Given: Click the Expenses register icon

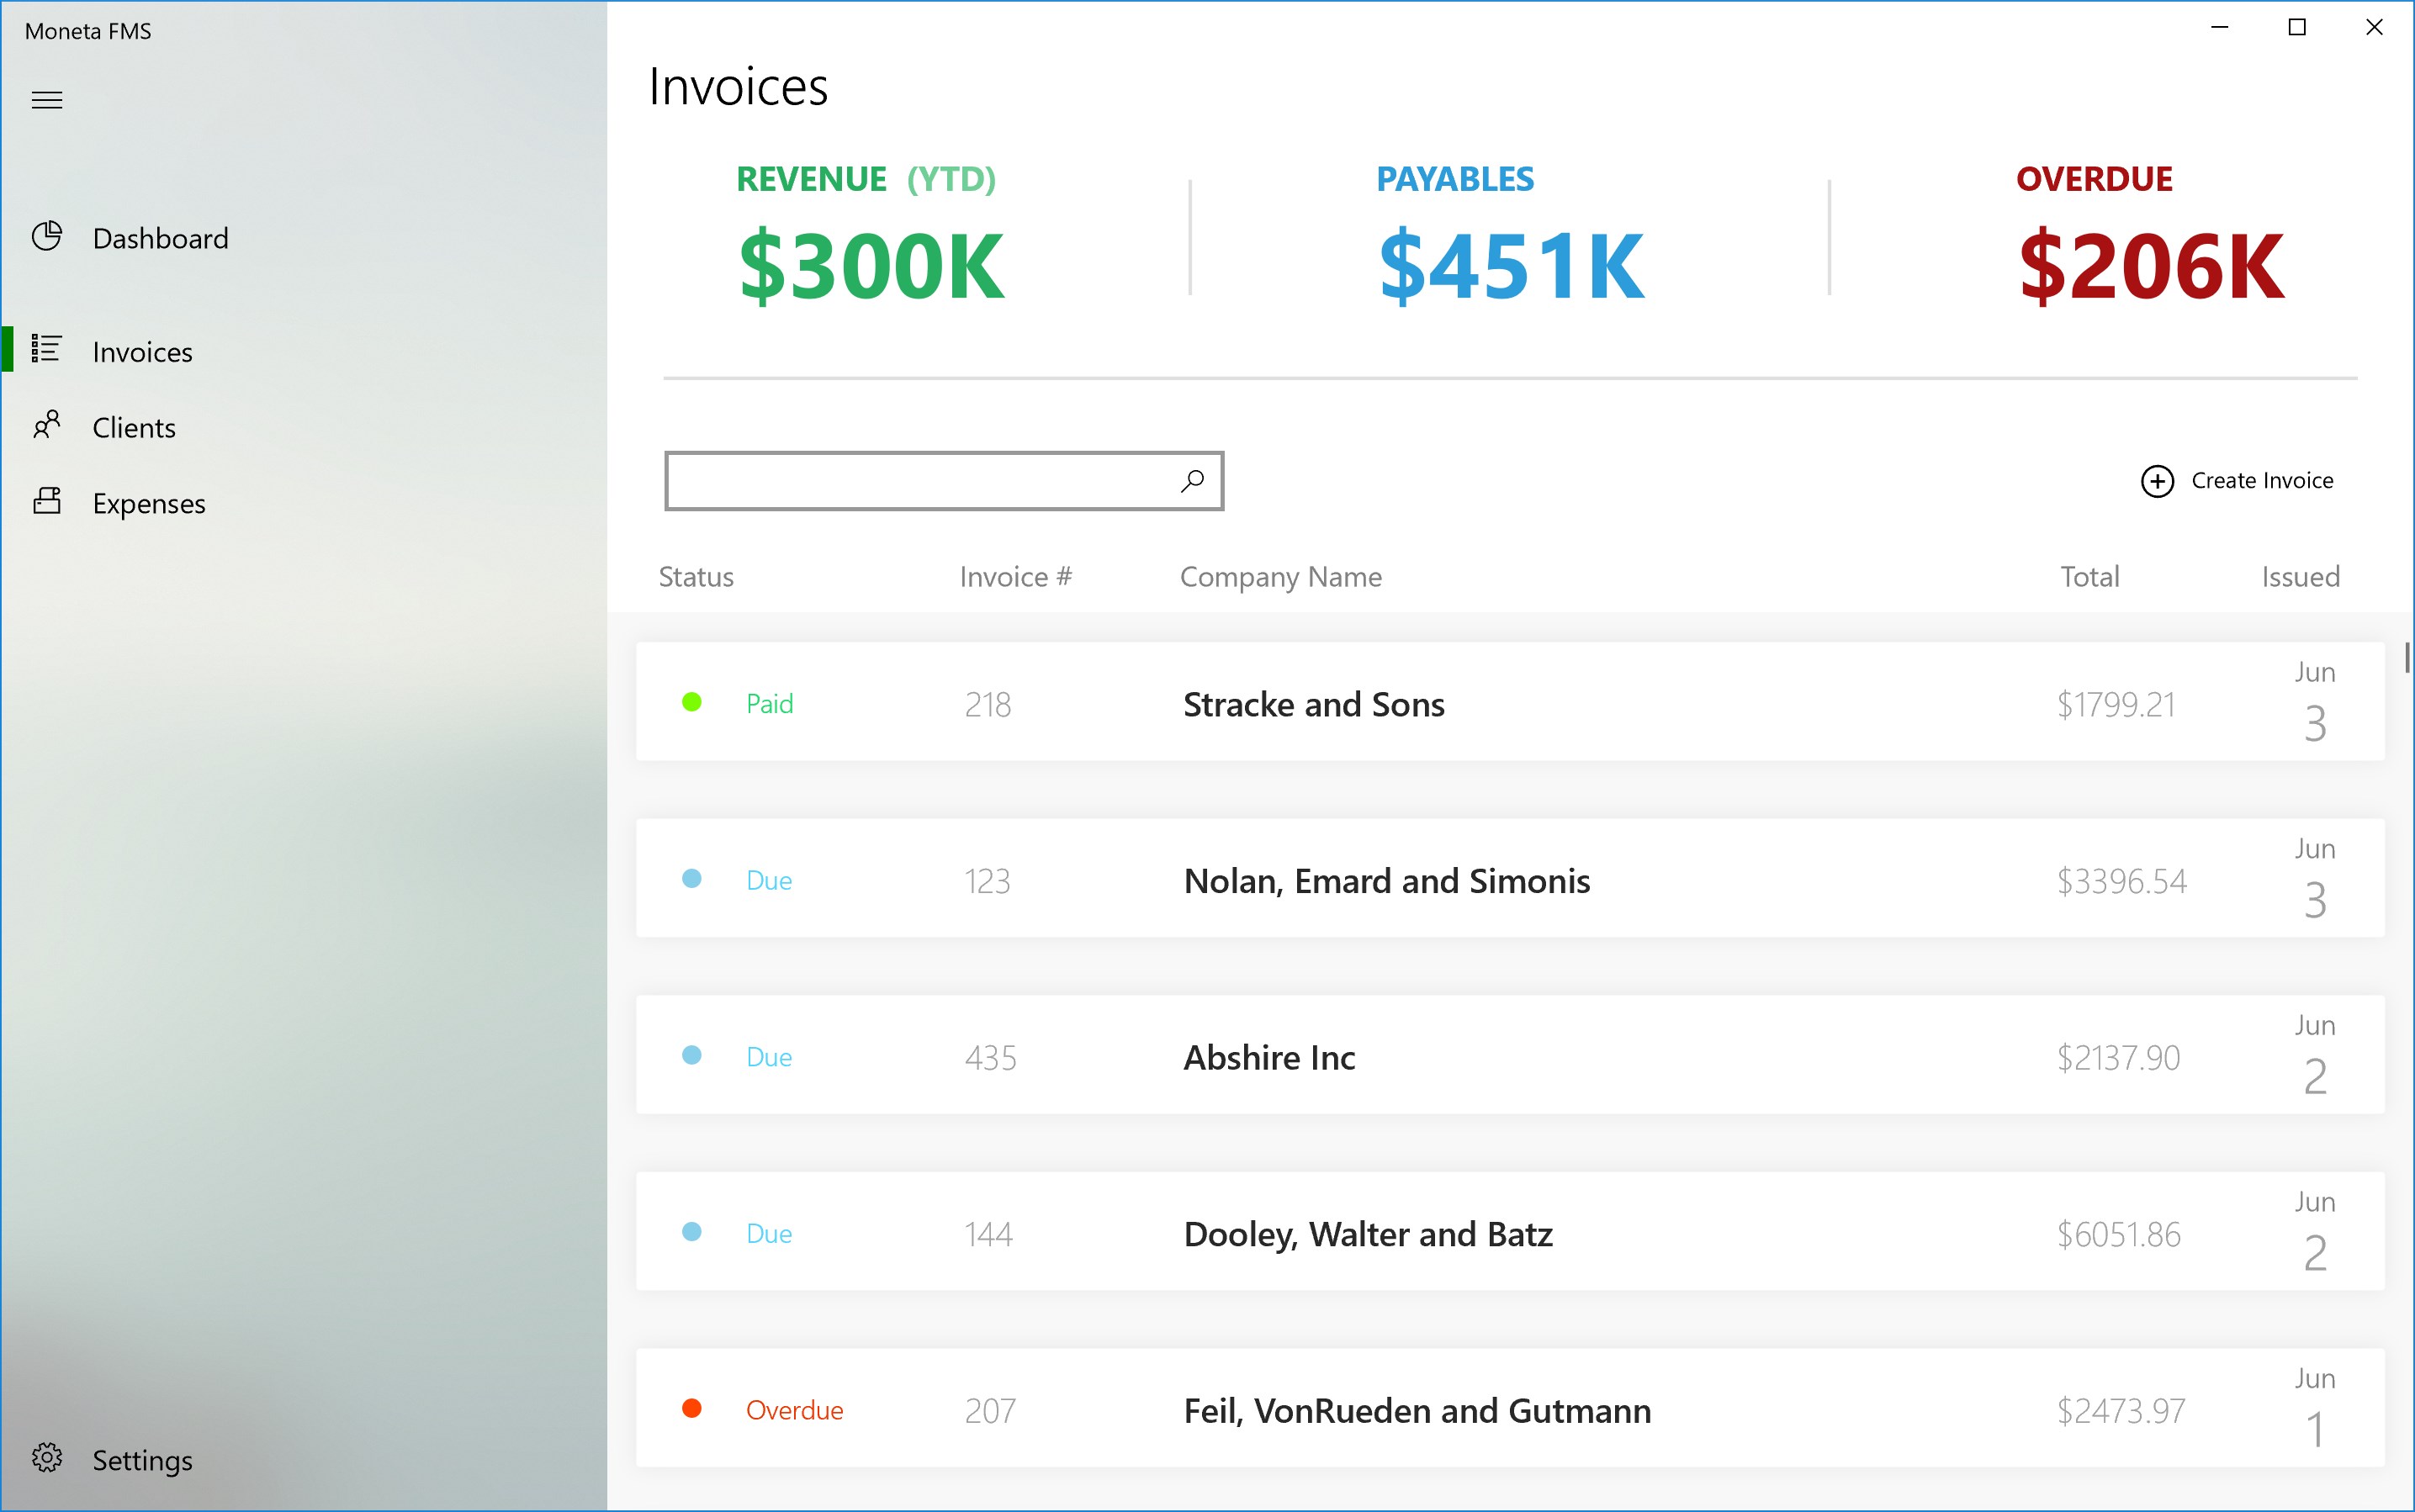Looking at the screenshot, I should 47,501.
